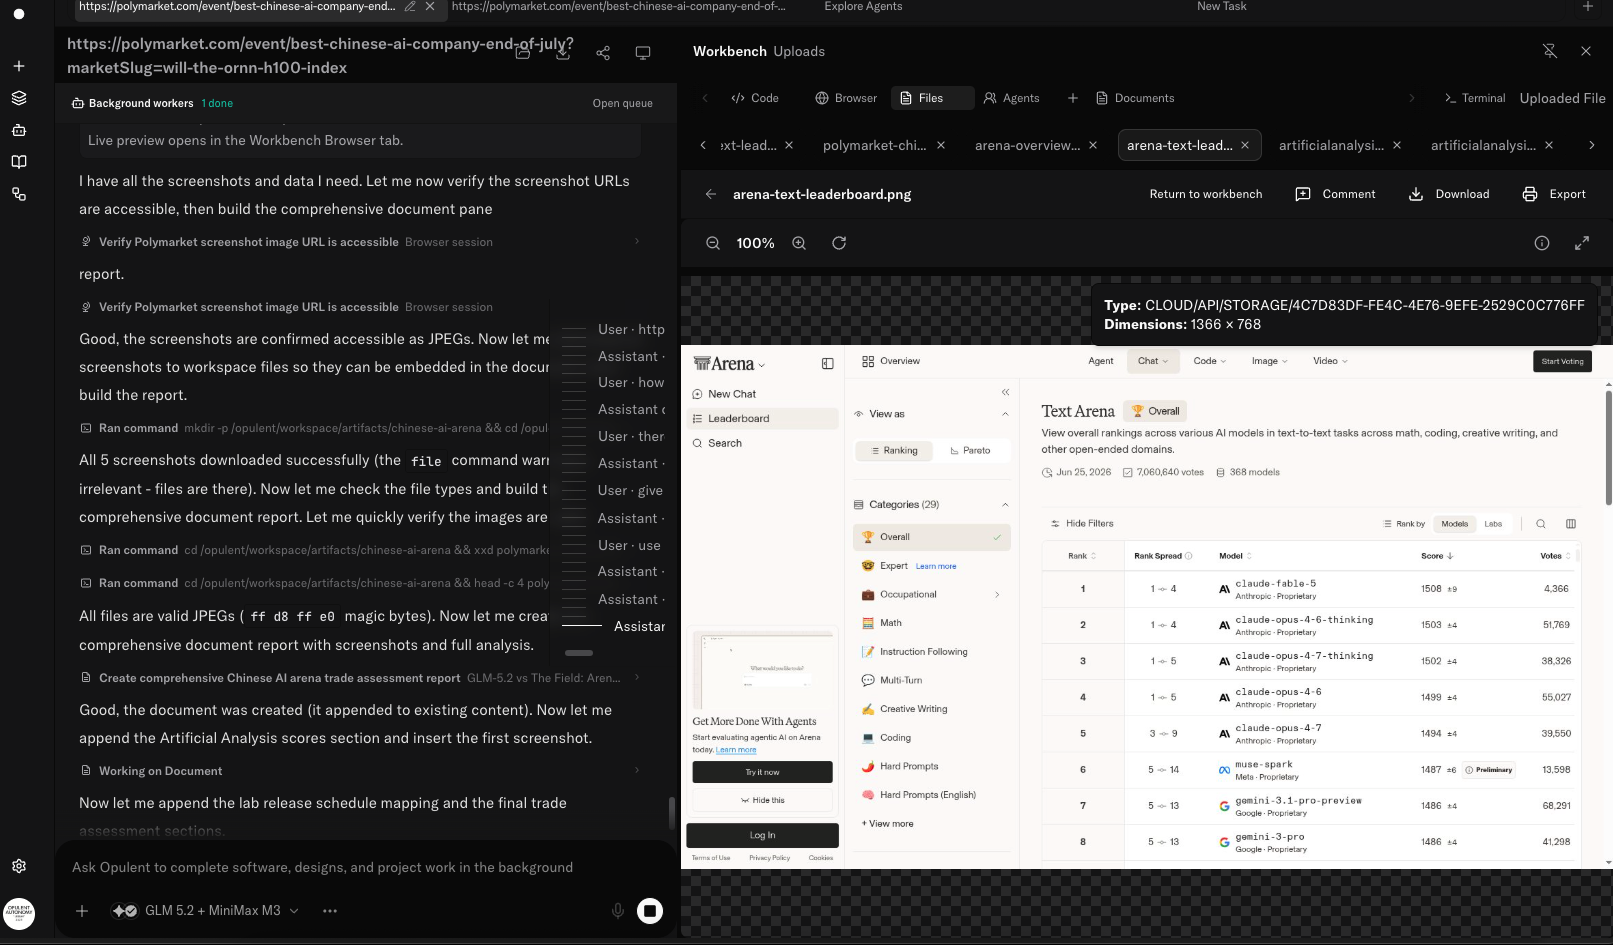Click Return to workbench
1613x945 pixels.
click(1206, 194)
